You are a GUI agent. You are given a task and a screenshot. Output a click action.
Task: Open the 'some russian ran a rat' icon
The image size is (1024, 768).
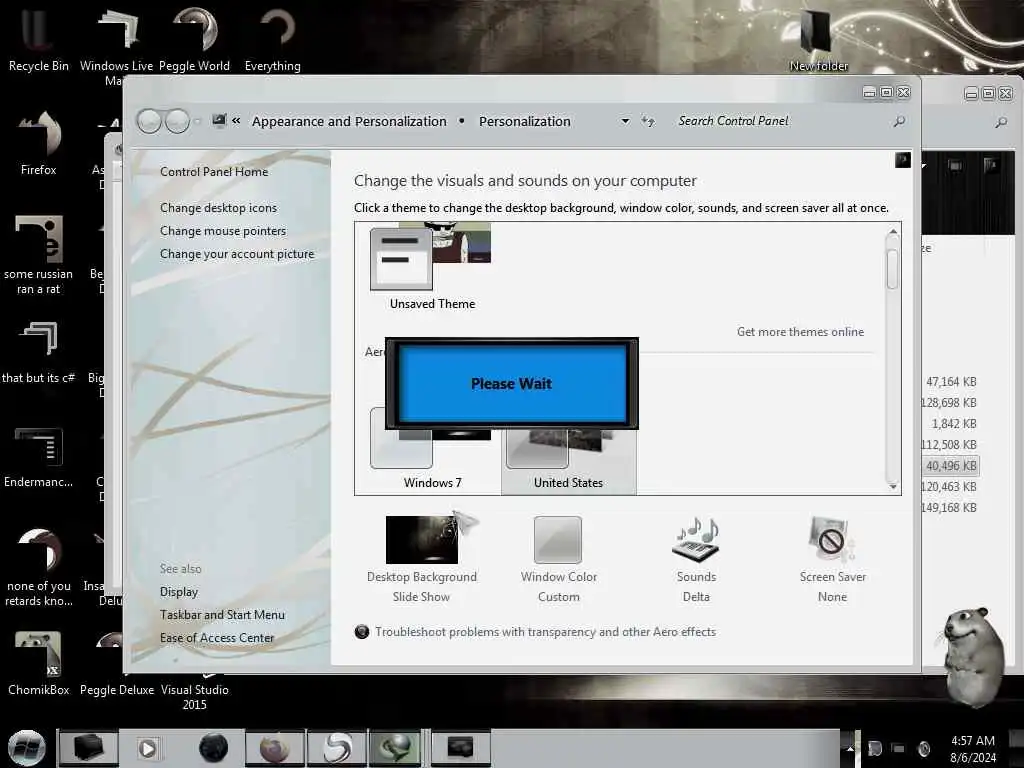(39, 255)
